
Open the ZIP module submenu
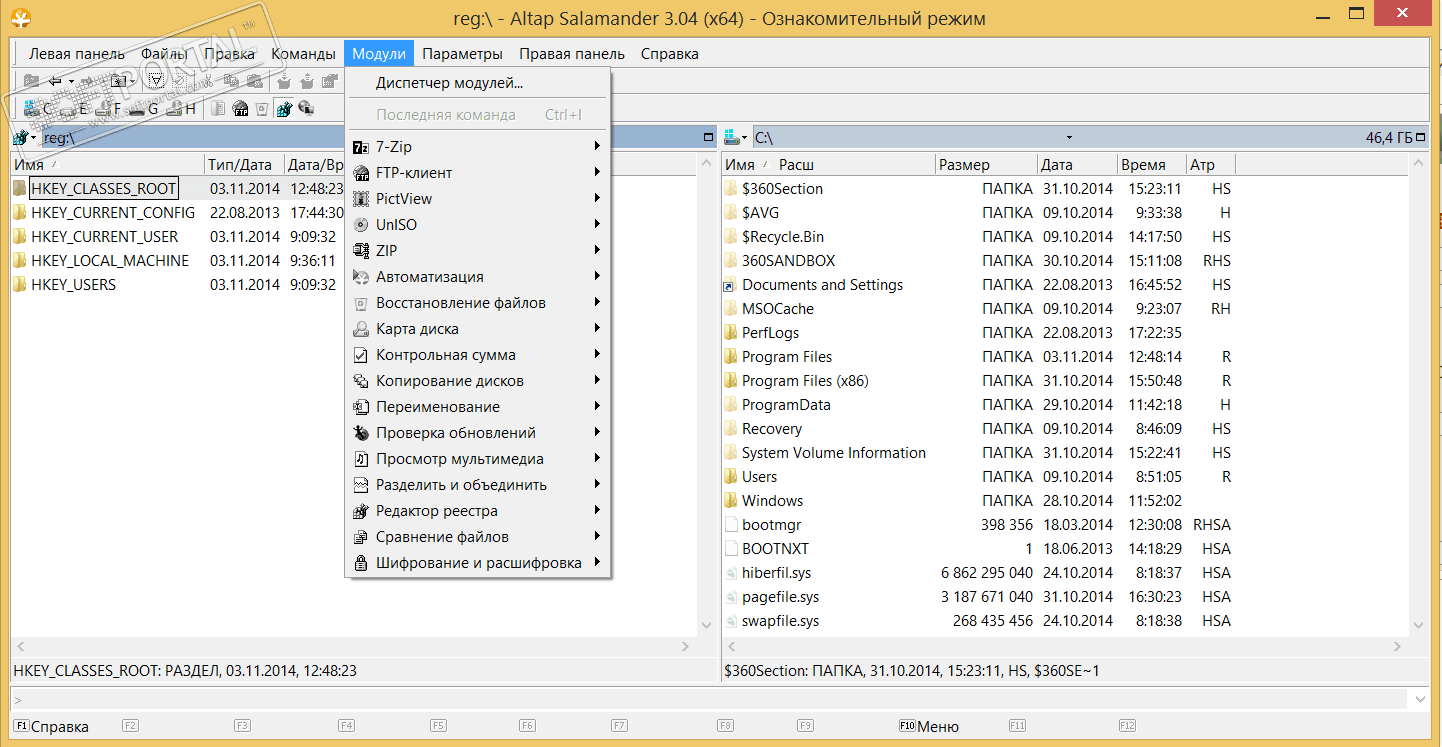point(478,250)
